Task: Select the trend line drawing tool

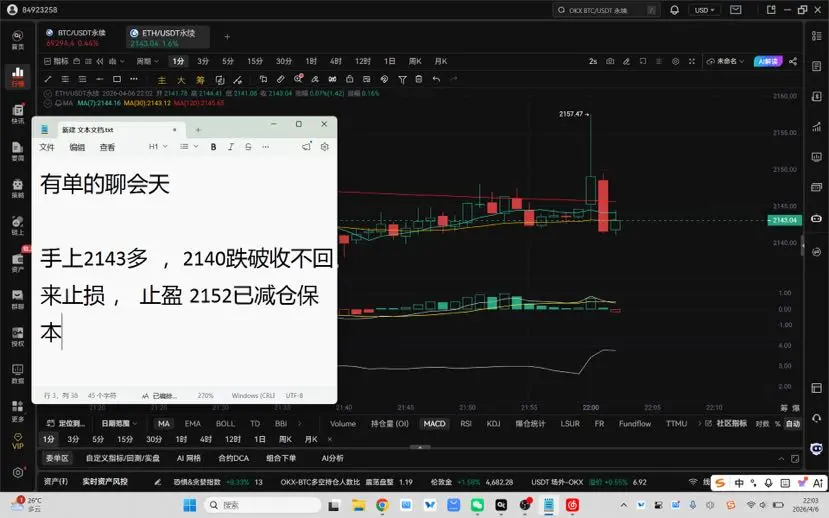Action: coord(48,79)
